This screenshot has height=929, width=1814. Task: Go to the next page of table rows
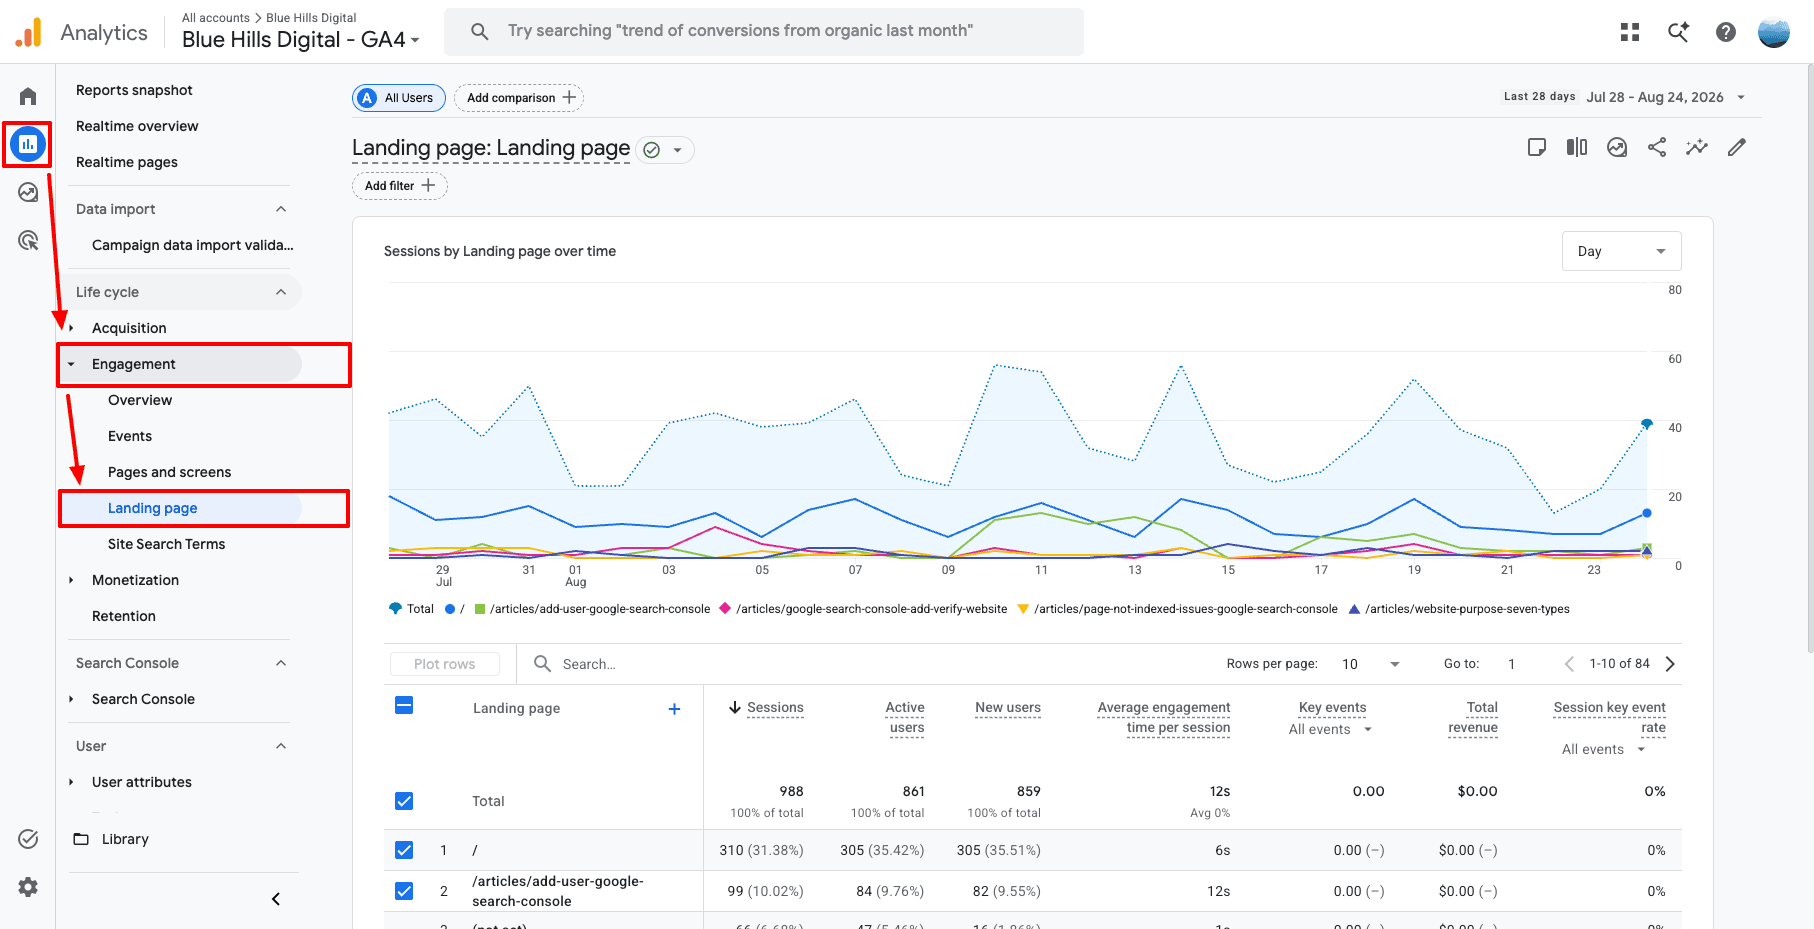(x=1670, y=664)
